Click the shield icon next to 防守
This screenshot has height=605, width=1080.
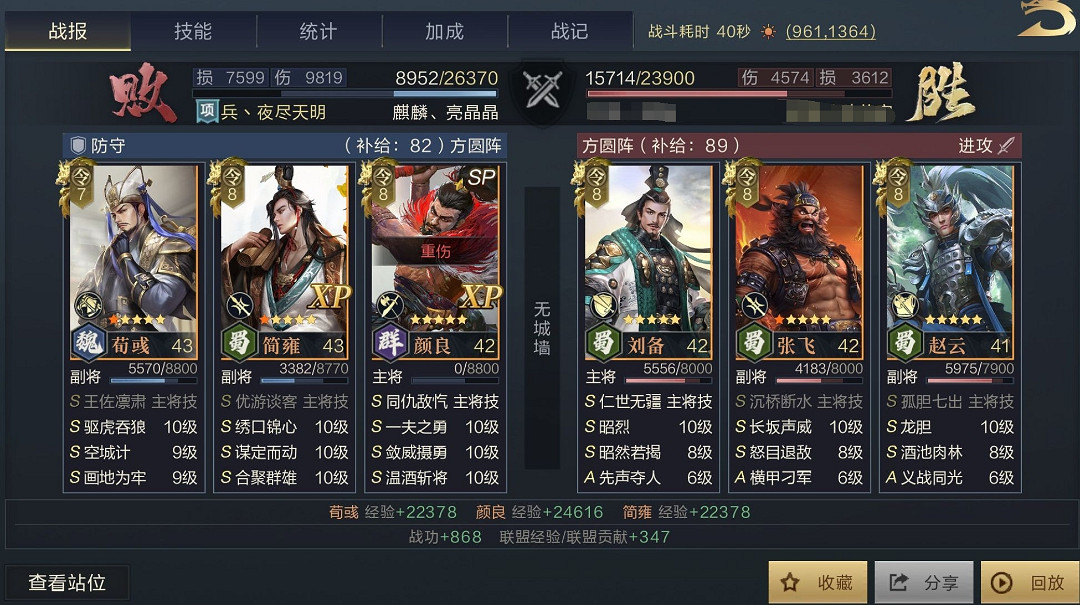click(78, 145)
